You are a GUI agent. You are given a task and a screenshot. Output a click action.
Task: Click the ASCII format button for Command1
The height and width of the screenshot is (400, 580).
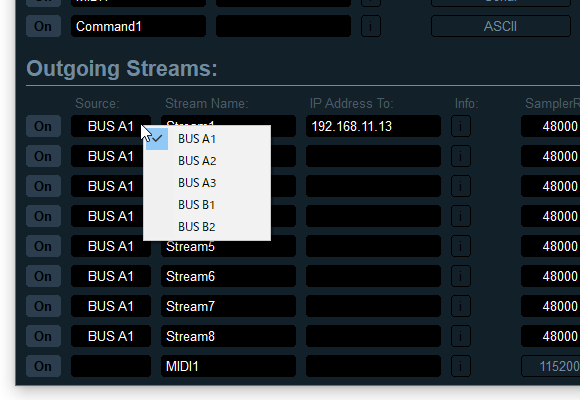(500, 26)
